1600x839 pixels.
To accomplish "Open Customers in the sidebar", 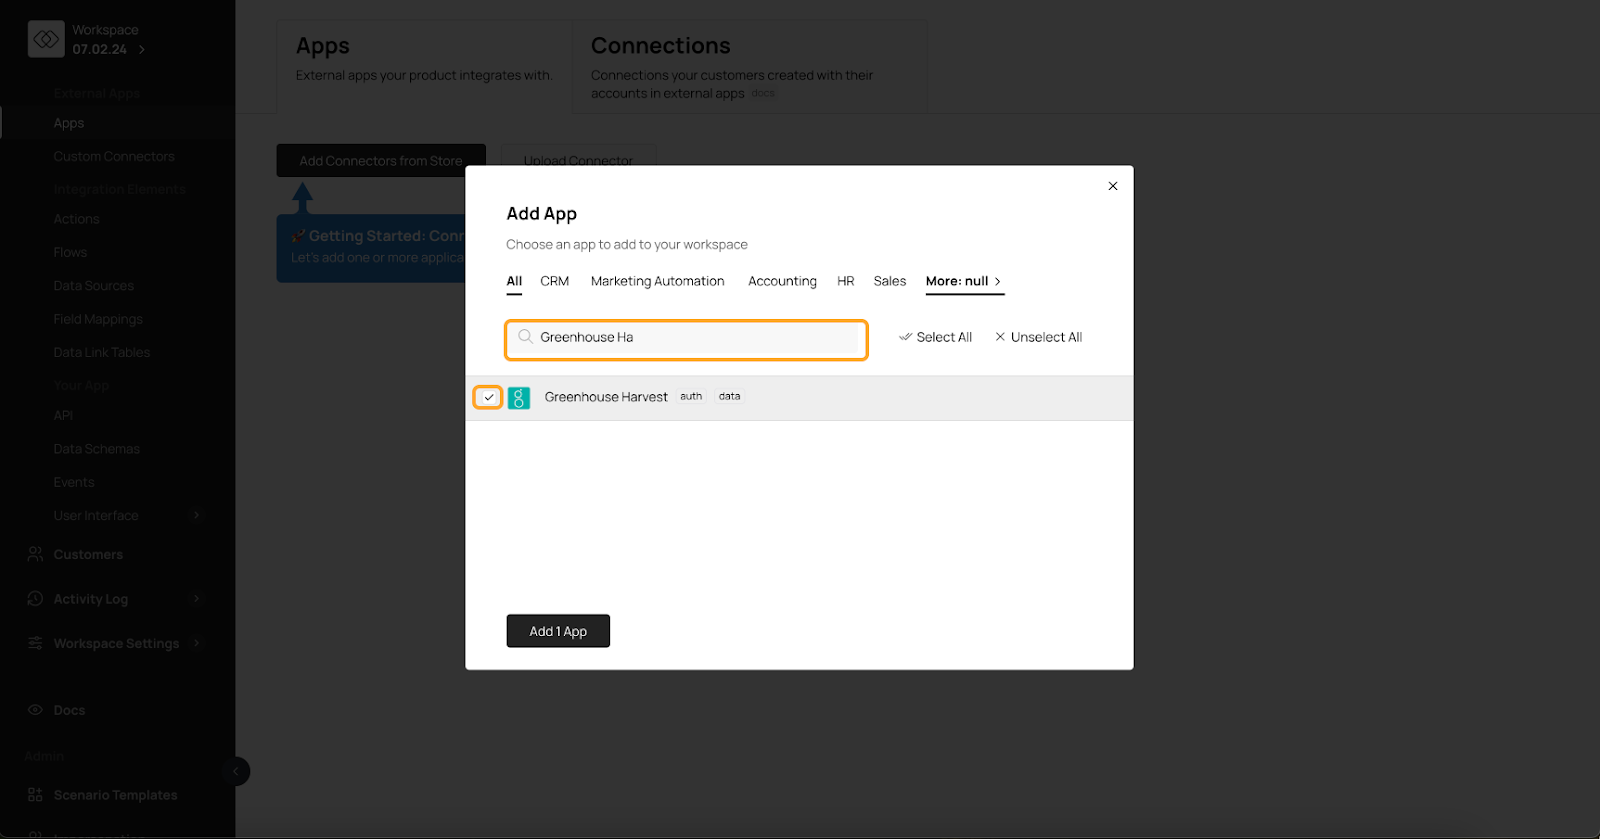I will tap(88, 554).
